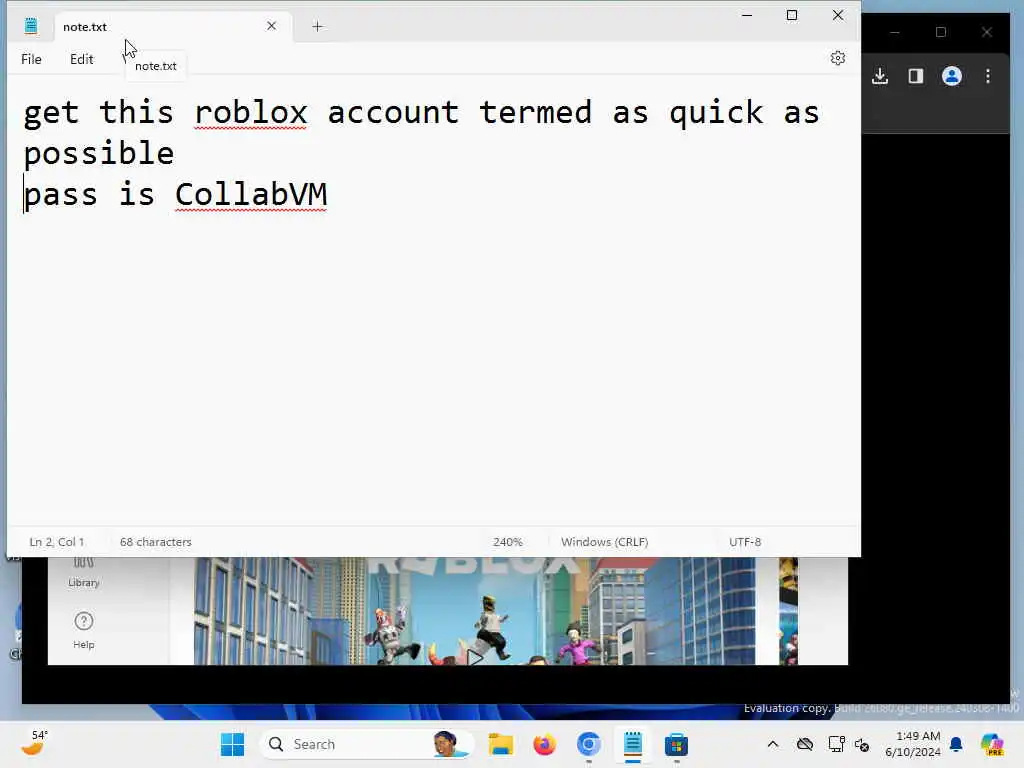The image size is (1024, 768).
Task: Select Notepad in the taskbar
Action: point(632,744)
